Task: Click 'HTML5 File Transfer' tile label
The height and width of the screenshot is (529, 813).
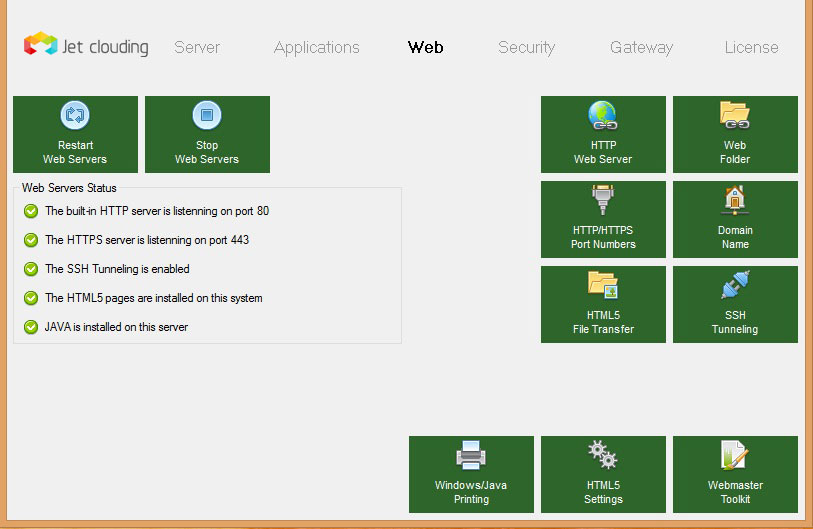Action: click(x=603, y=322)
